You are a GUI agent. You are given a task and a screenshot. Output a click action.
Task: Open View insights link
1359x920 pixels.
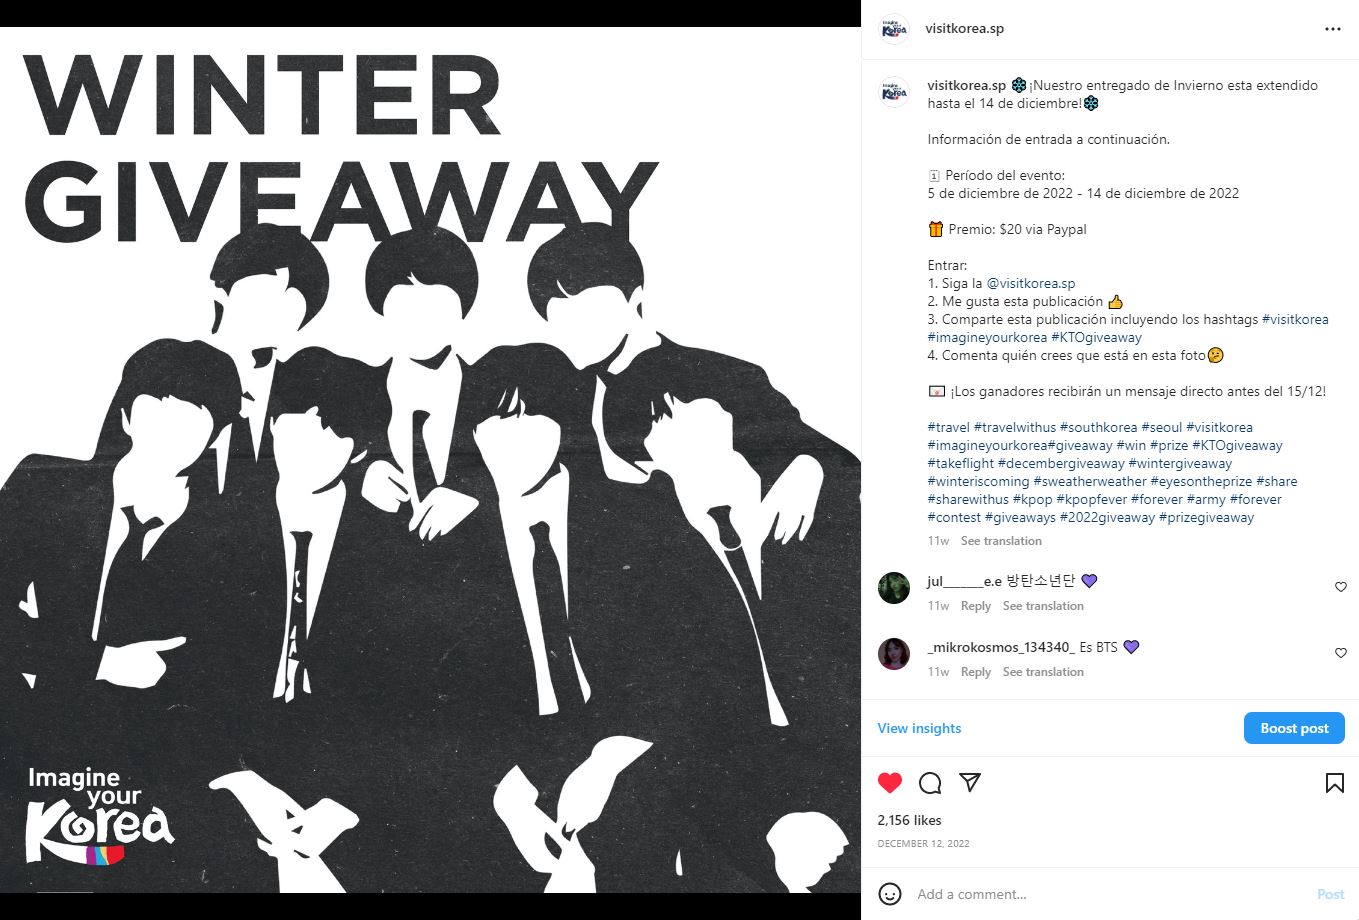pos(919,728)
